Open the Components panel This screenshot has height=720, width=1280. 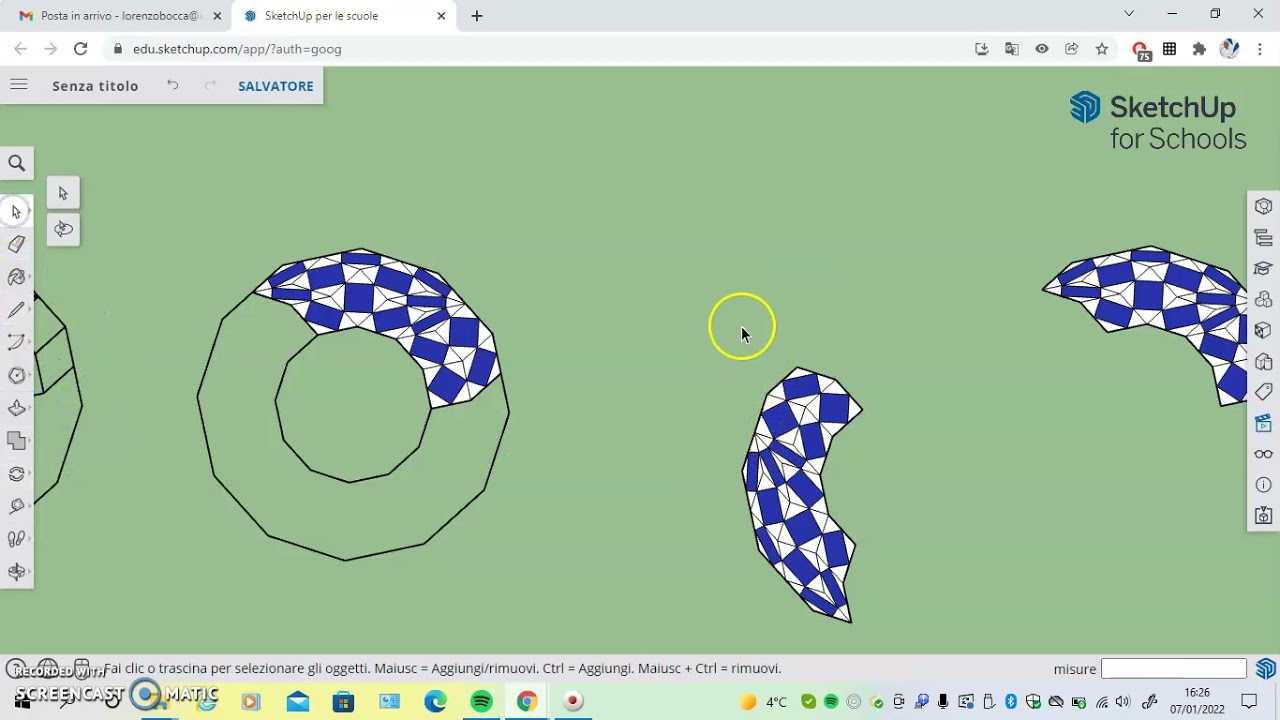coord(1264,299)
